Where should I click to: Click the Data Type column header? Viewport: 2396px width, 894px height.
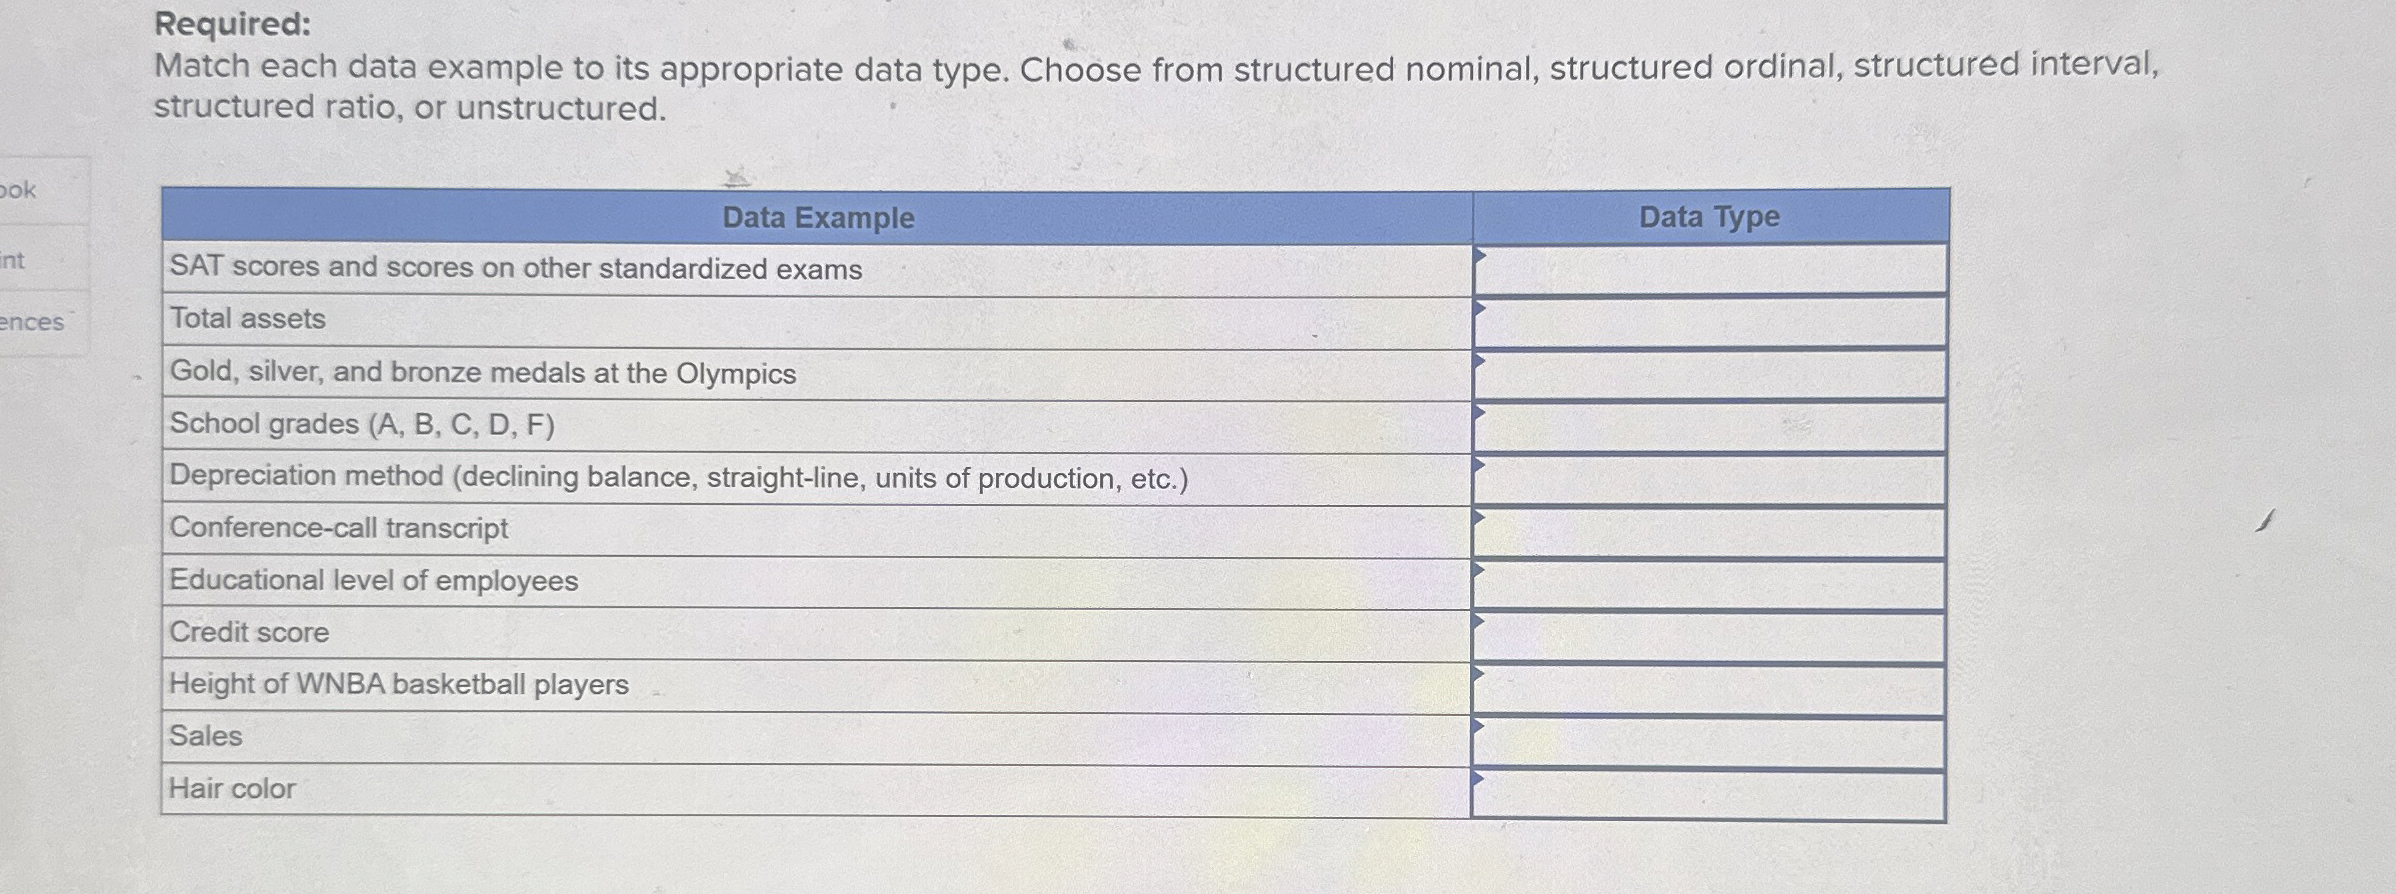(x=1709, y=216)
